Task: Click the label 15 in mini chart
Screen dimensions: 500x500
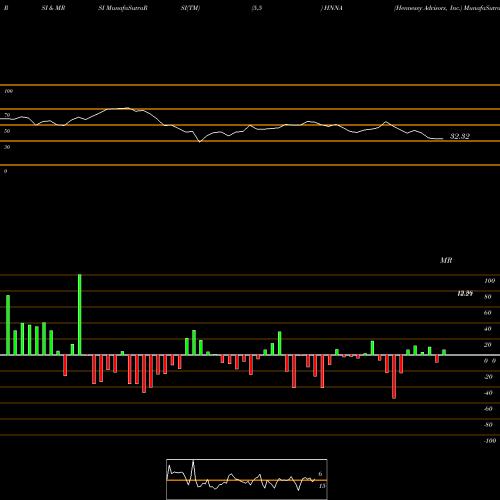Action: click(322, 486)
